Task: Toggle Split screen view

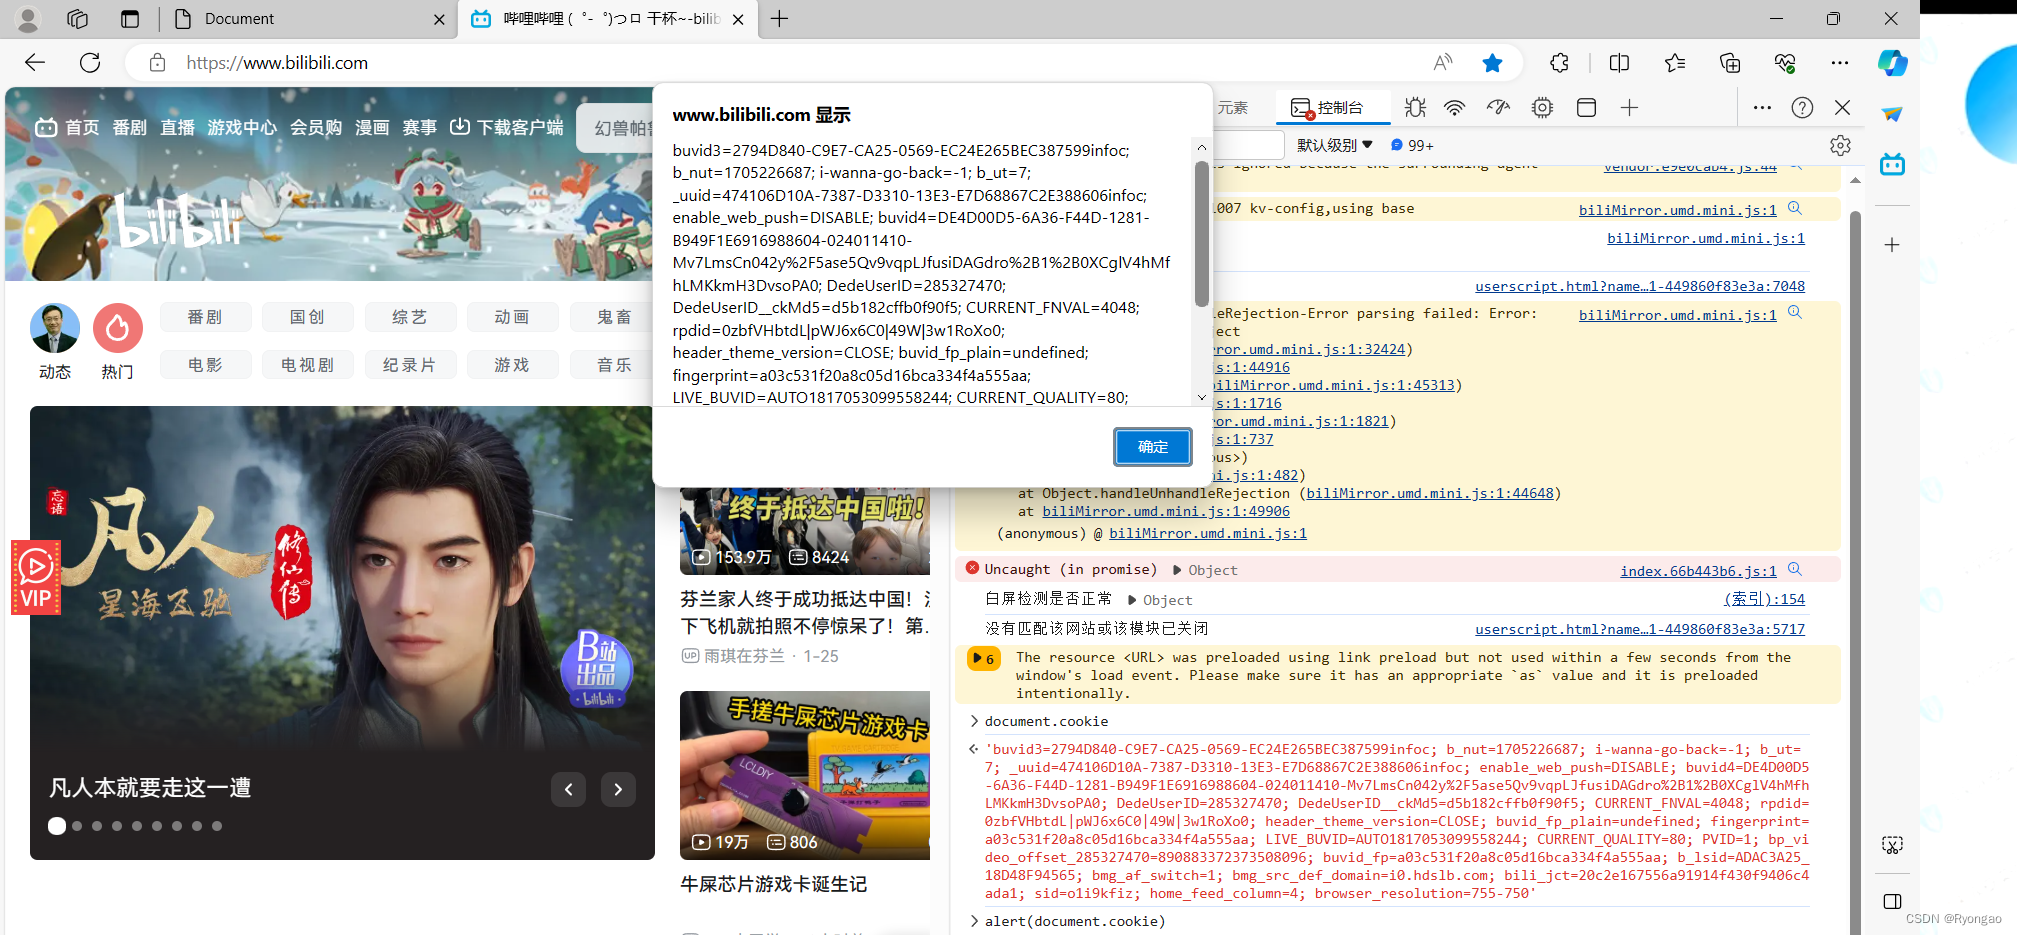Action: 1619,63
